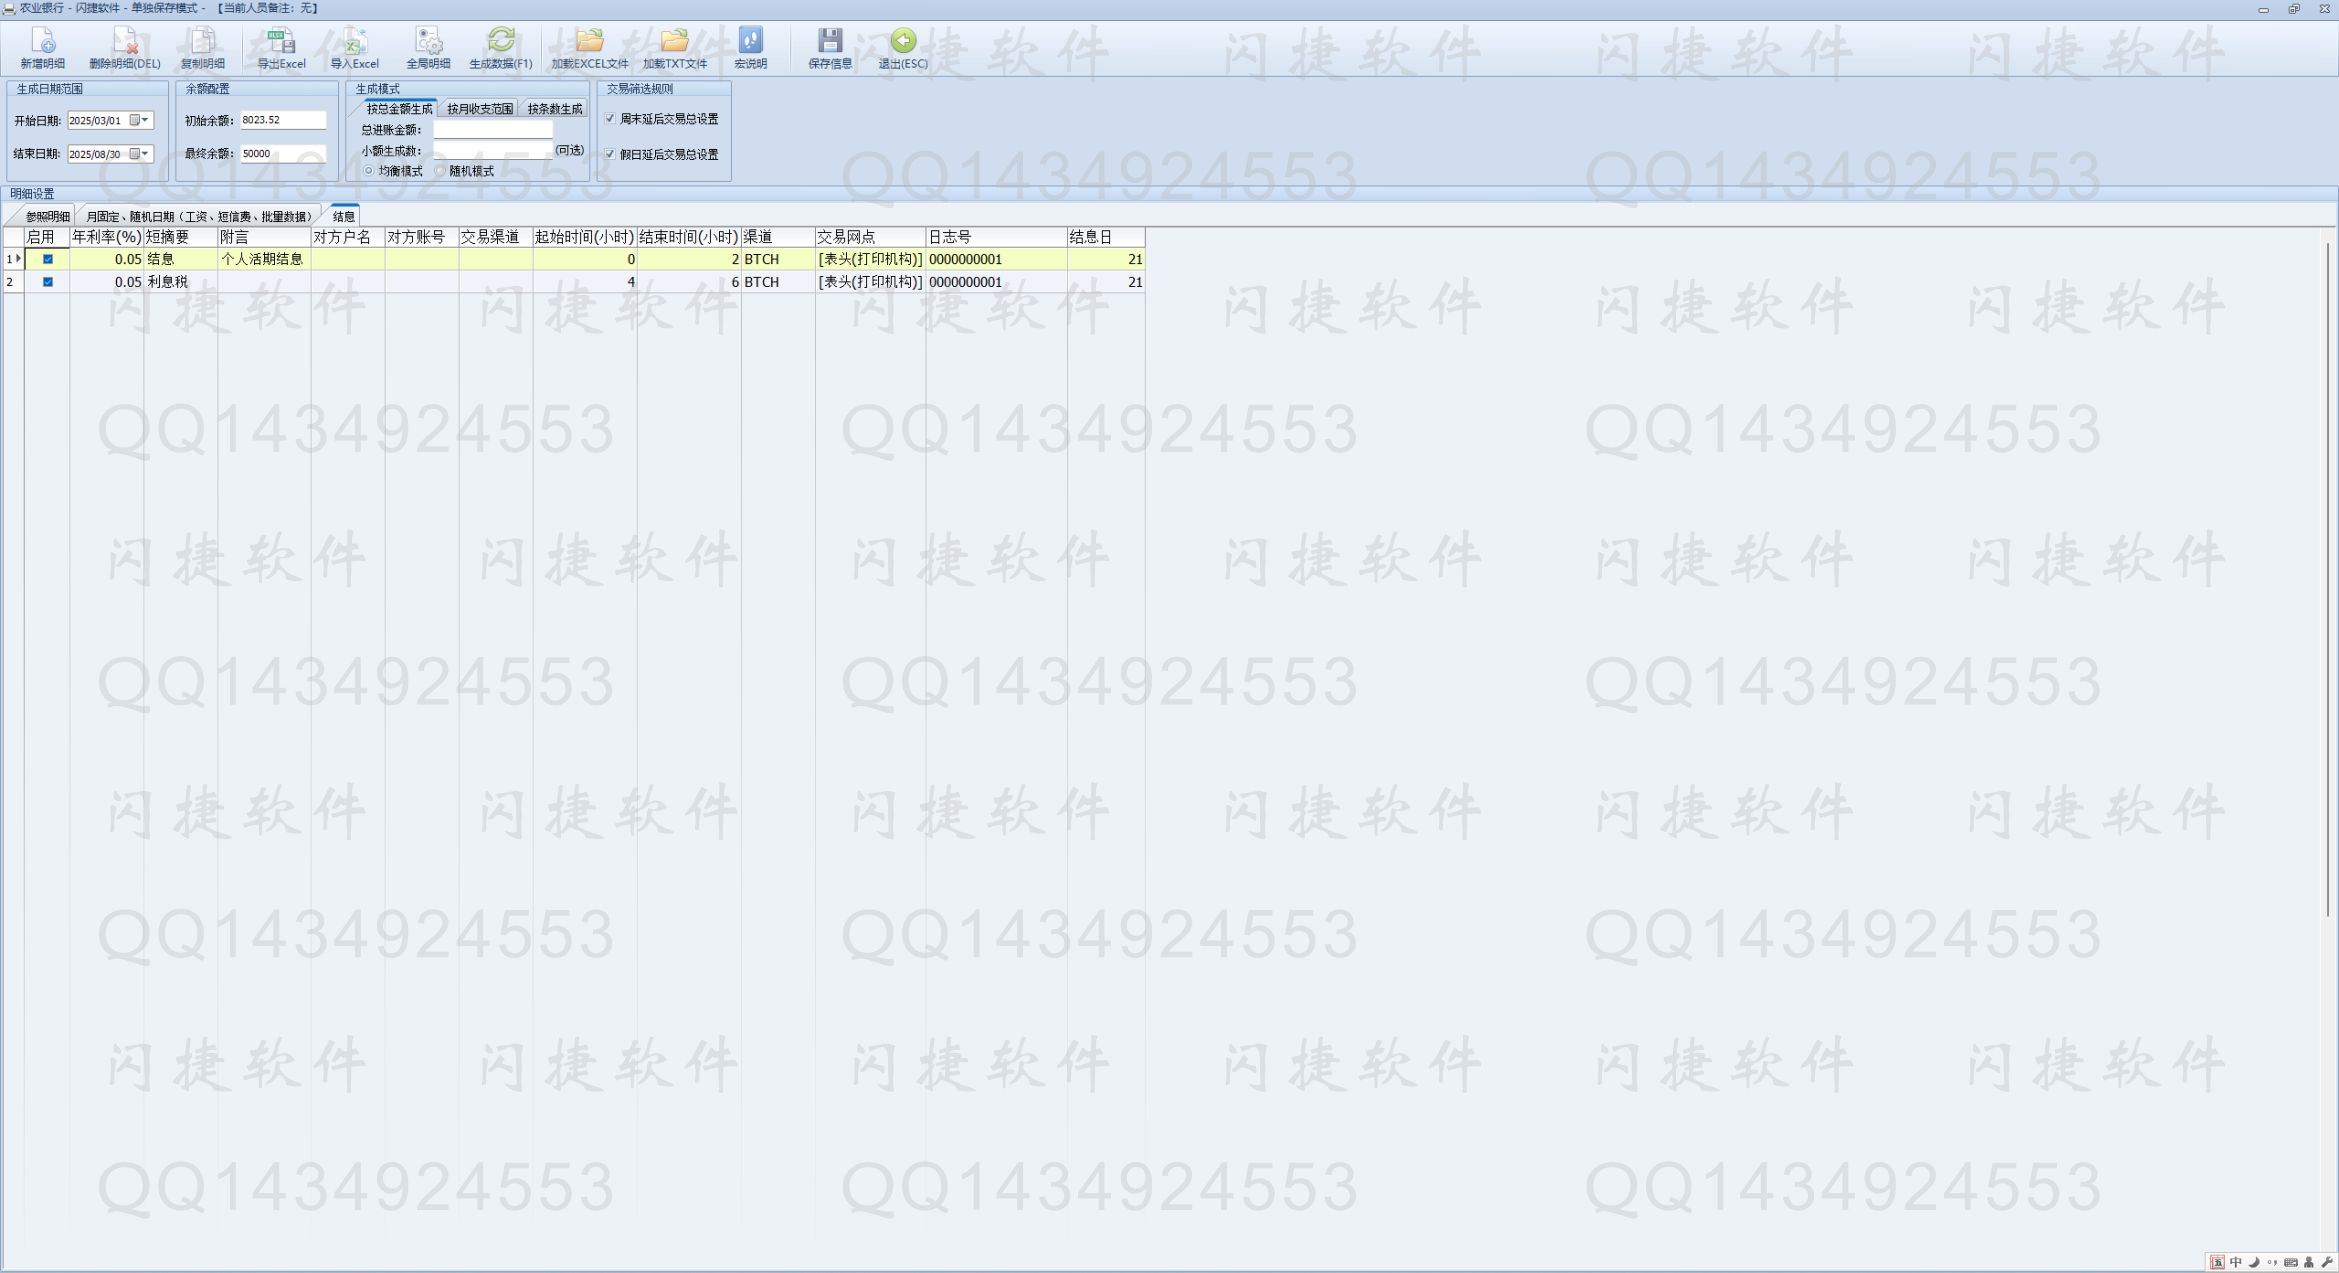This screenshot has width=2339, height=1273.
Task: Open the 全局明细 settings icon
Action: 428,41
